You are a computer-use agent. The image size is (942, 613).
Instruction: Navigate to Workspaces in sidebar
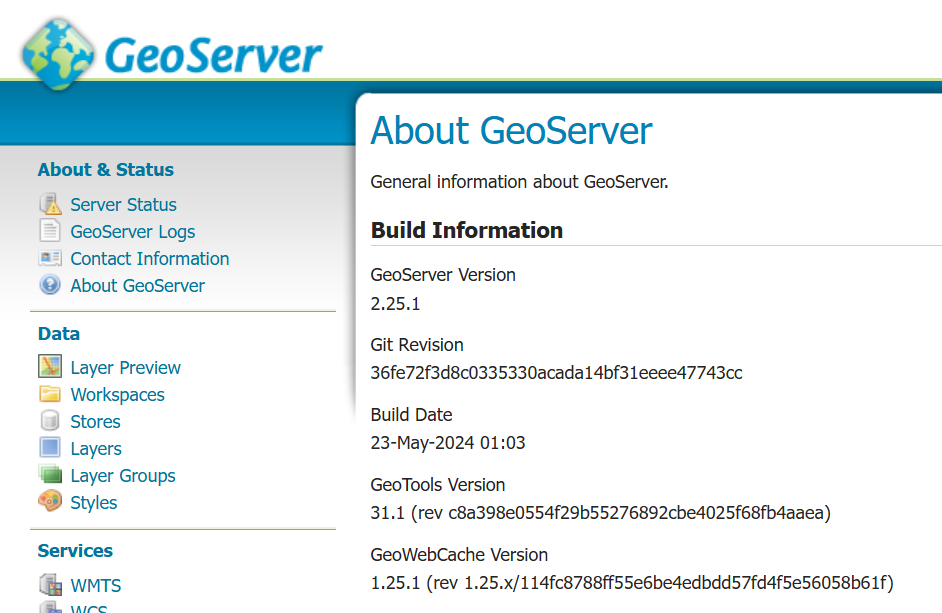point(118,395)
